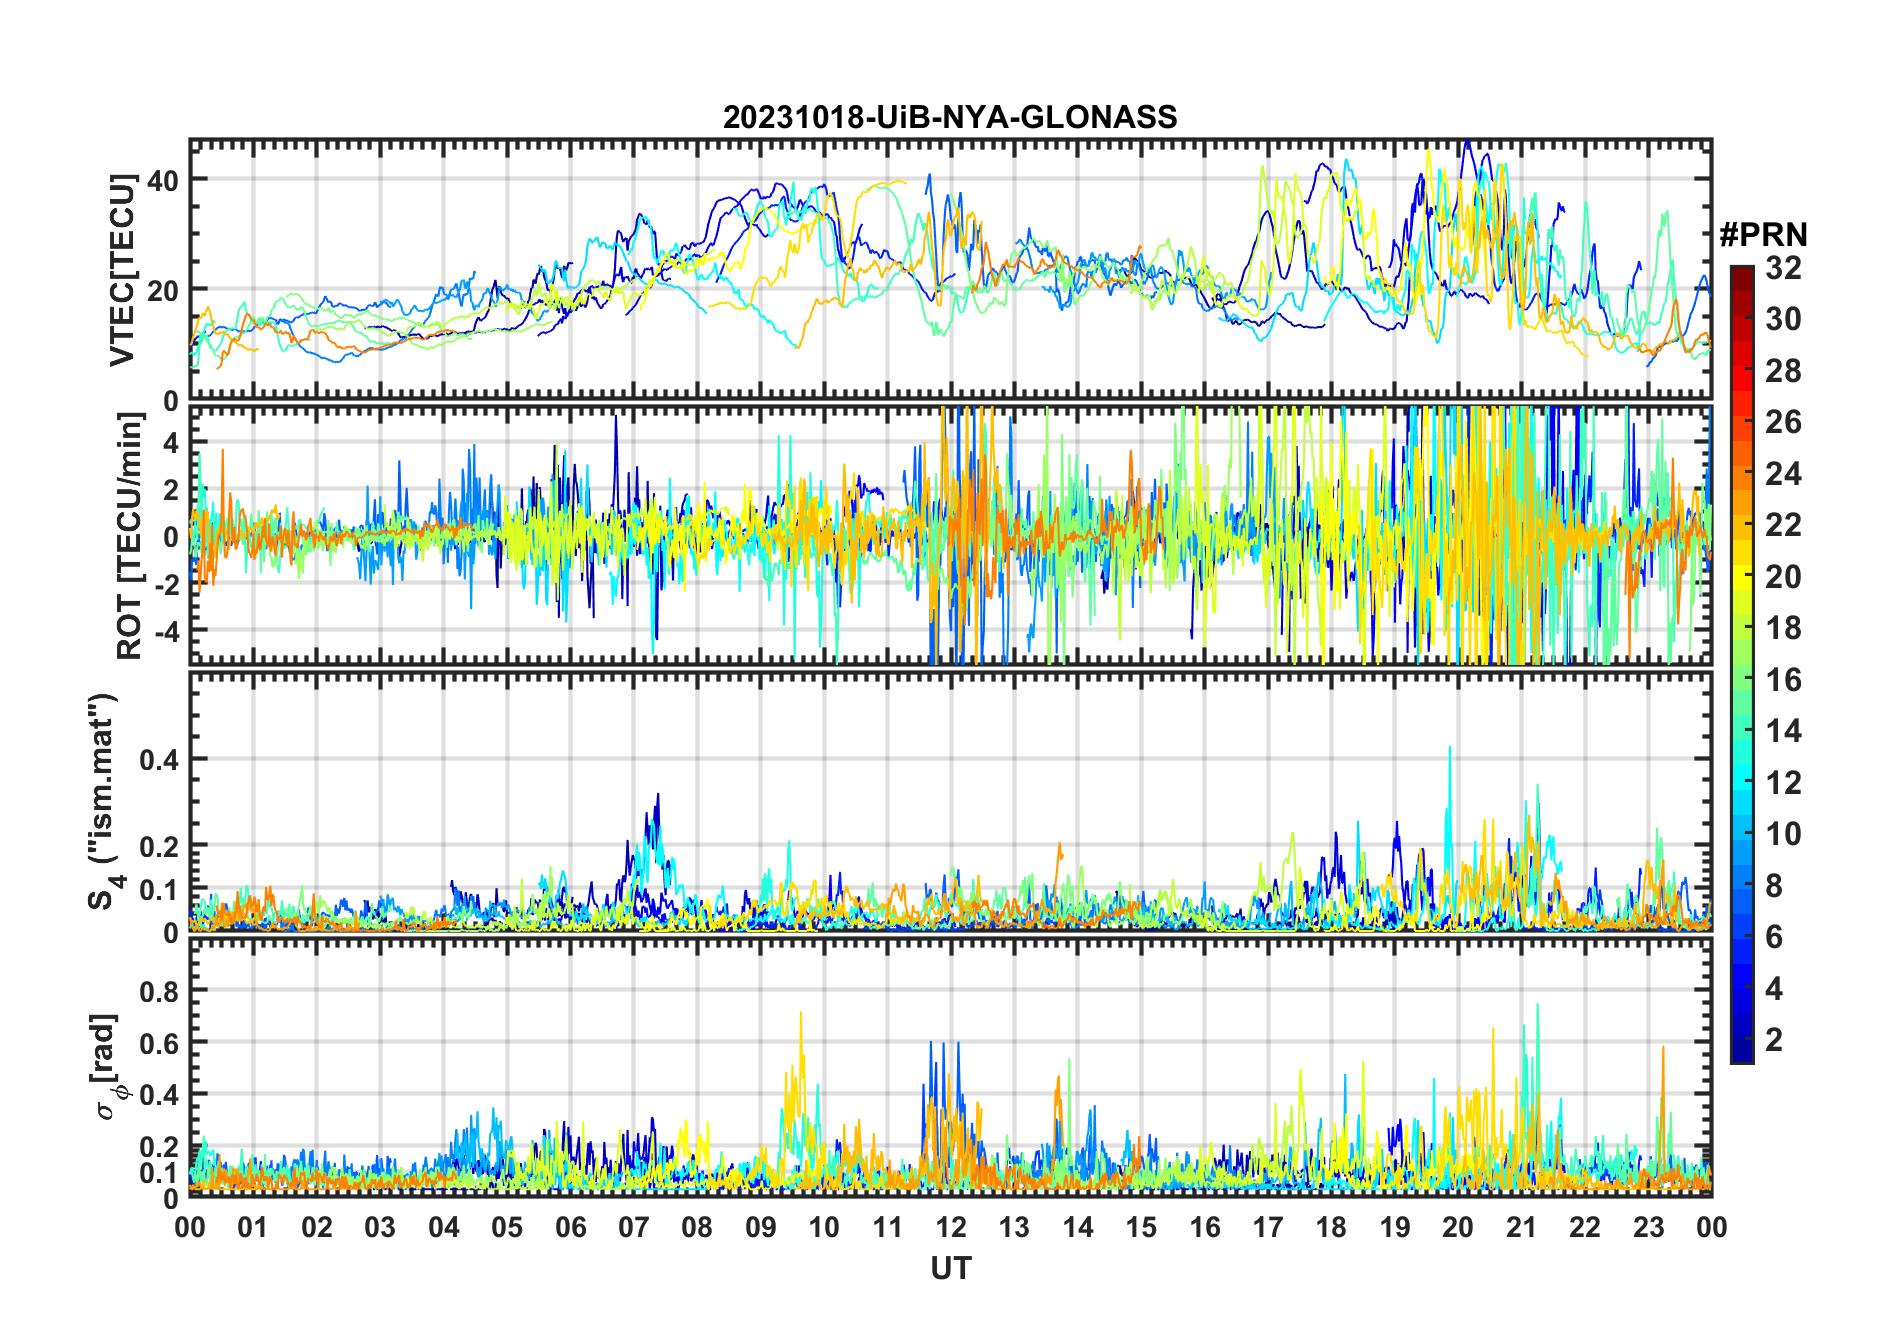The height and width of the screenshot is (1330, 1902).
Task: Click x-axis tick label 11
Action: point(888,1228)
